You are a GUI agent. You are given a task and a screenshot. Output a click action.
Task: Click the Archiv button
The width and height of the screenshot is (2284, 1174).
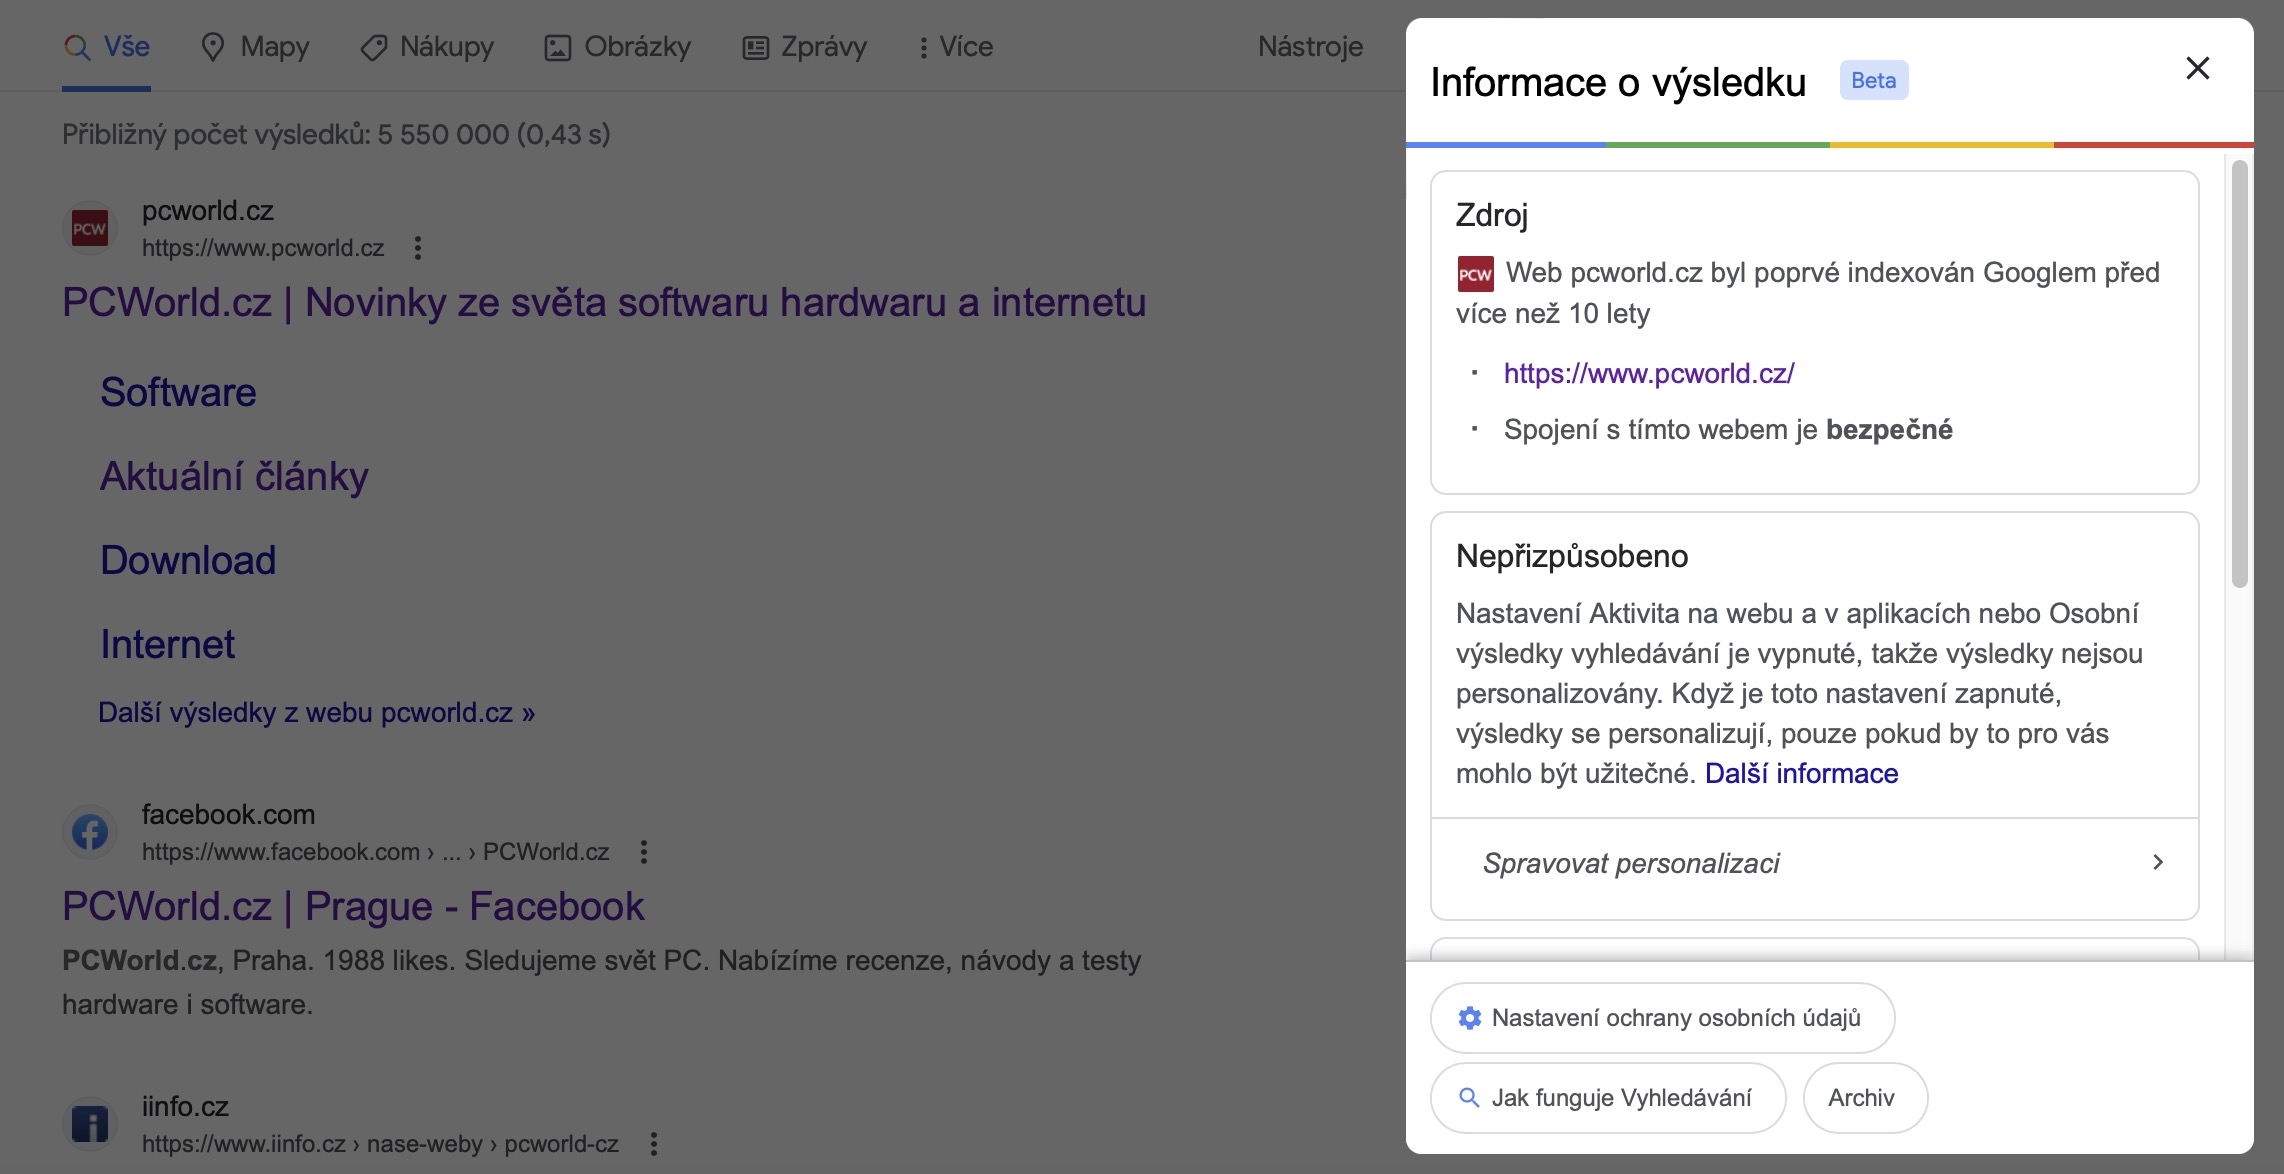[1863, 1098]
